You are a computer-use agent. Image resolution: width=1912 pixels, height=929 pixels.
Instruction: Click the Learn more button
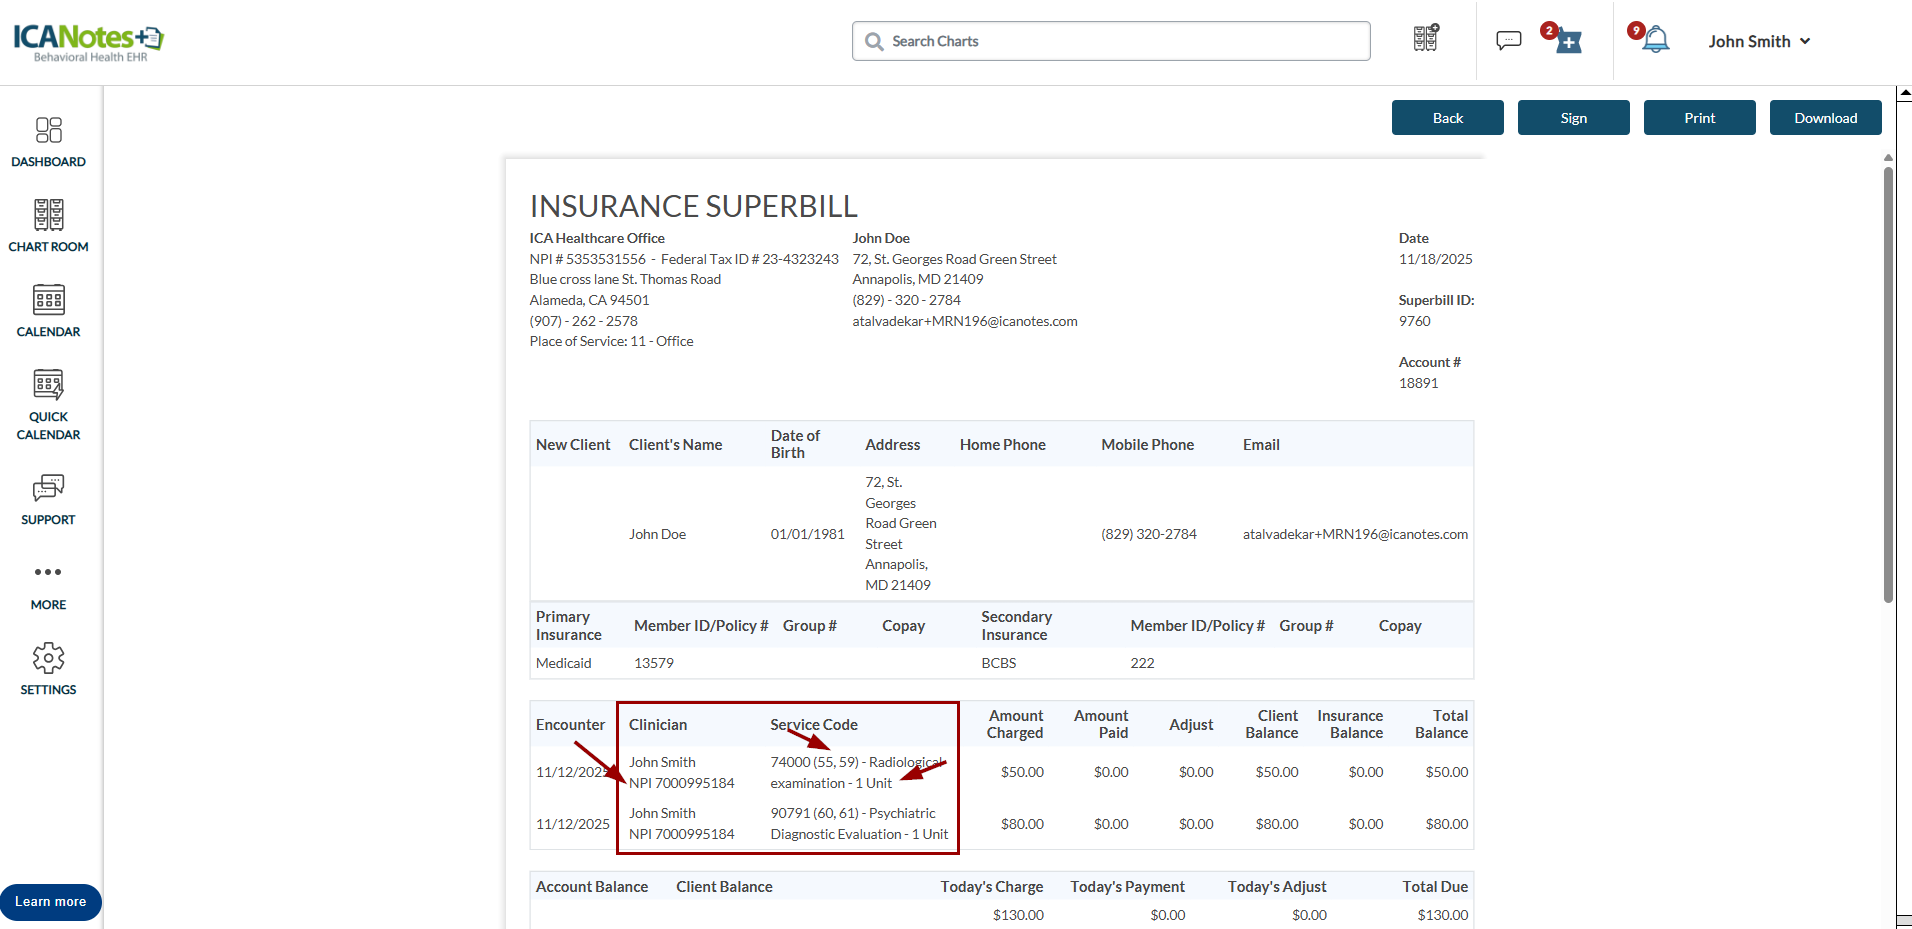click(51, 902)
